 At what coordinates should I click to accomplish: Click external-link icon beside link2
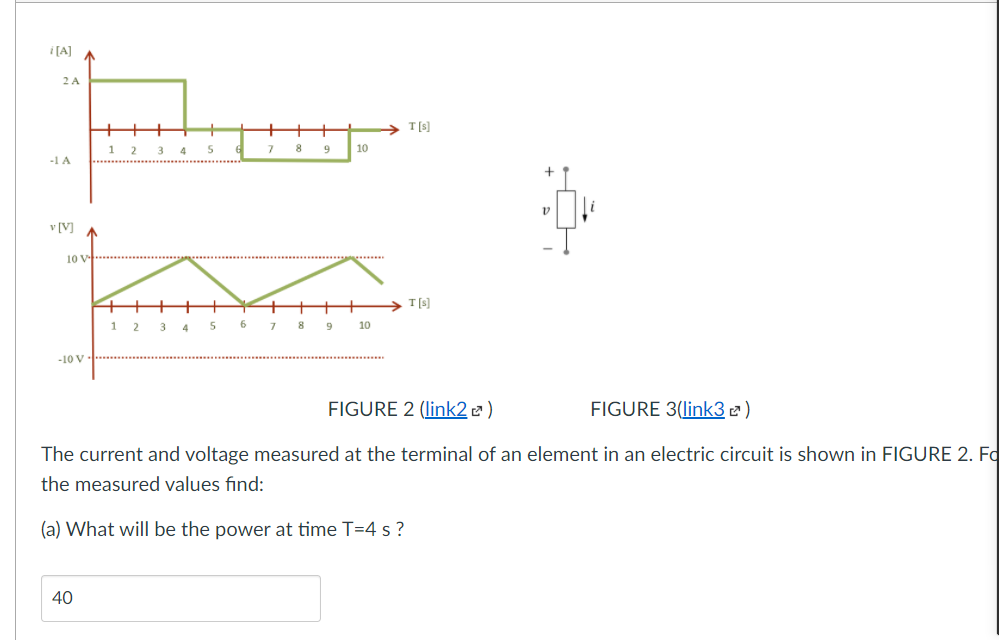tap(478, 411)
